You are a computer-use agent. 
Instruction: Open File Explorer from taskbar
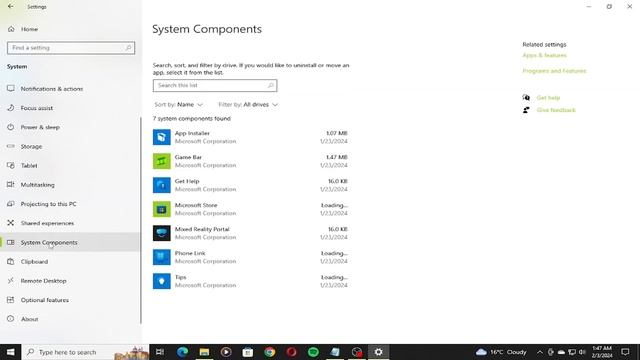(x=204, y=352)
